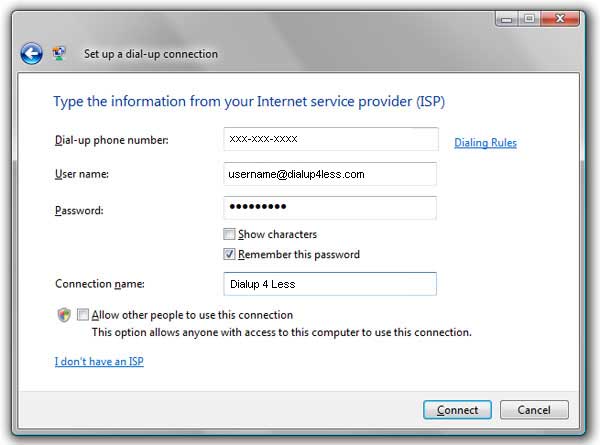The height and width of the screenshot is (445, 600).
Task: Click the dial-up wizard network icon
Action: 59,54
